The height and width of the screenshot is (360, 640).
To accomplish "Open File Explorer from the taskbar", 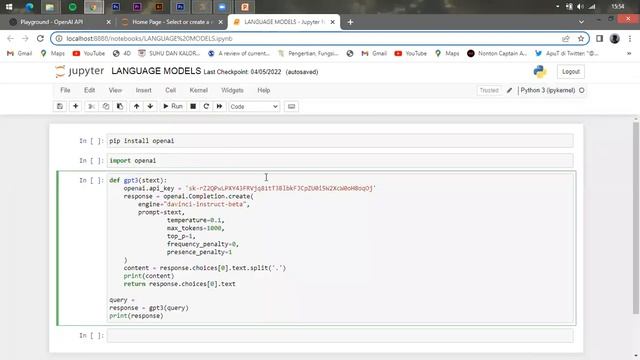I will click(x=50, y=7).
